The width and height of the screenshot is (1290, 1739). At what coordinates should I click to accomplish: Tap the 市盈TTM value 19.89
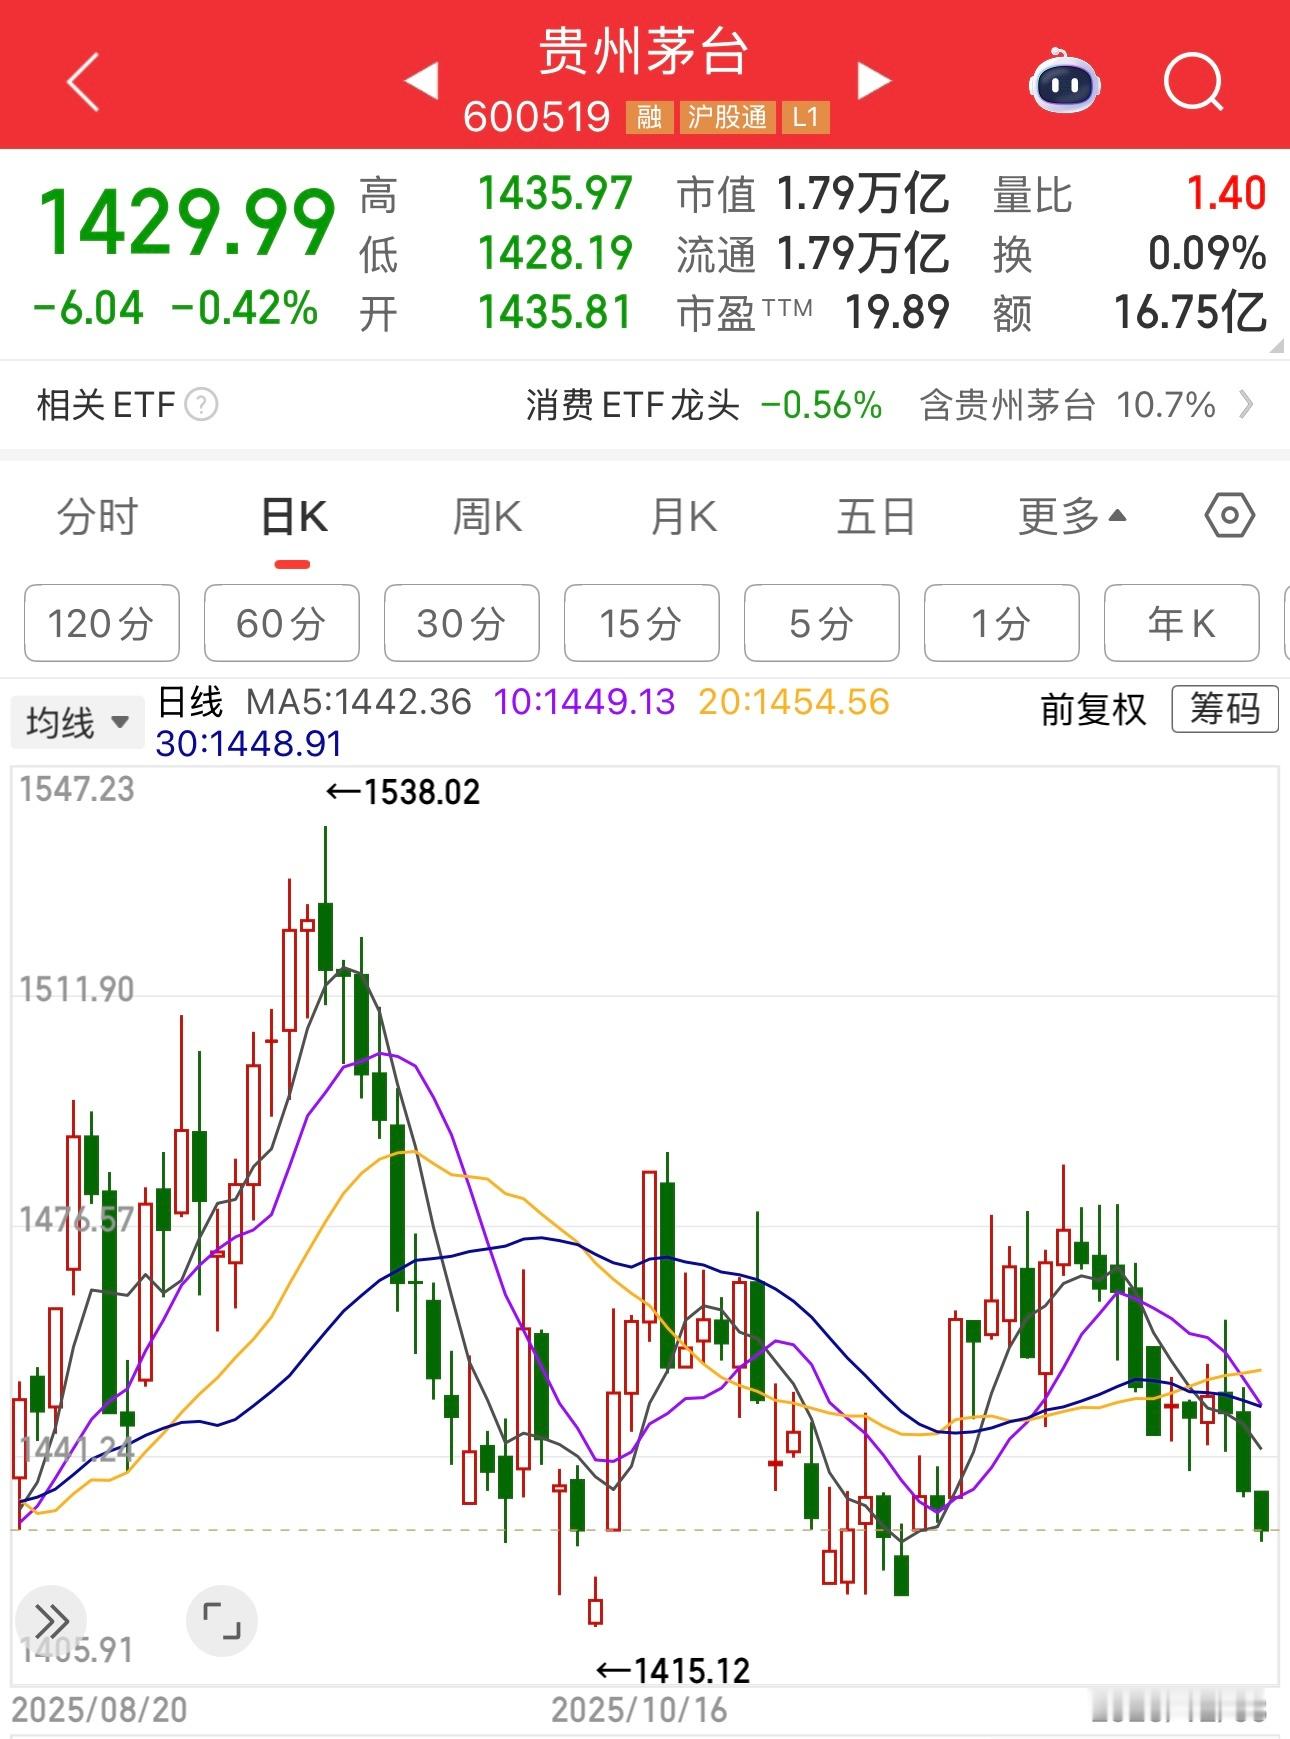click(897, 312)
